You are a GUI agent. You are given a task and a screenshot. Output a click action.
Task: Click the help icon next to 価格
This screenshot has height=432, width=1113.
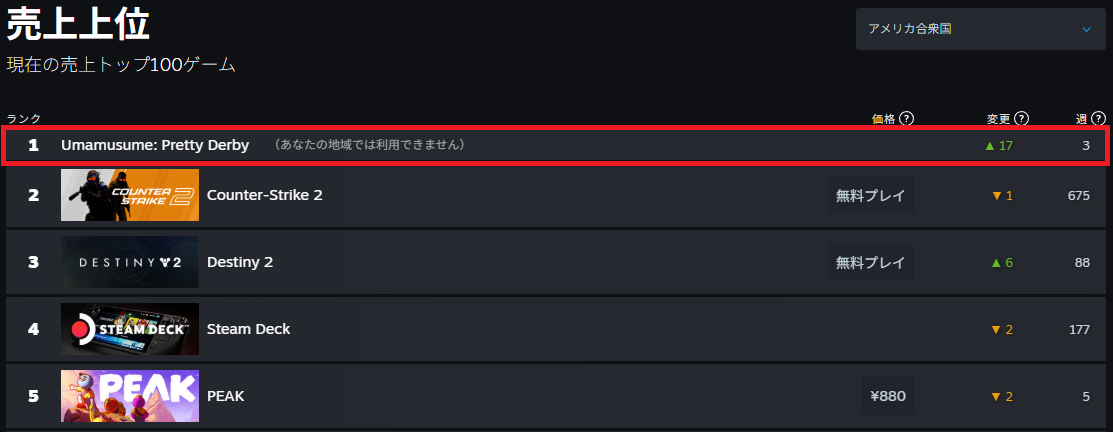(907, 118)
